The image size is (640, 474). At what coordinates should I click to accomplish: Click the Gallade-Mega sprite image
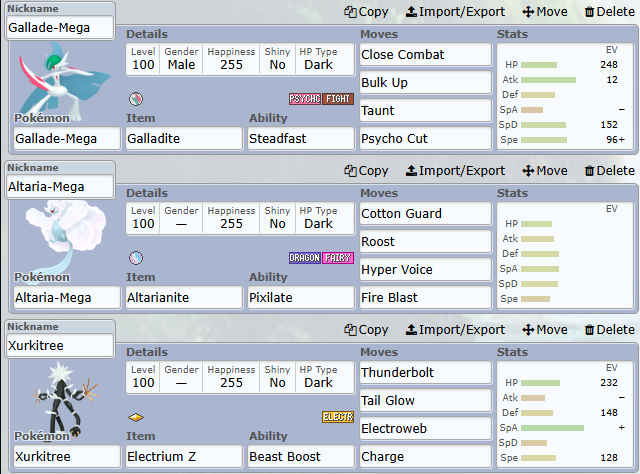click(64, 82)
